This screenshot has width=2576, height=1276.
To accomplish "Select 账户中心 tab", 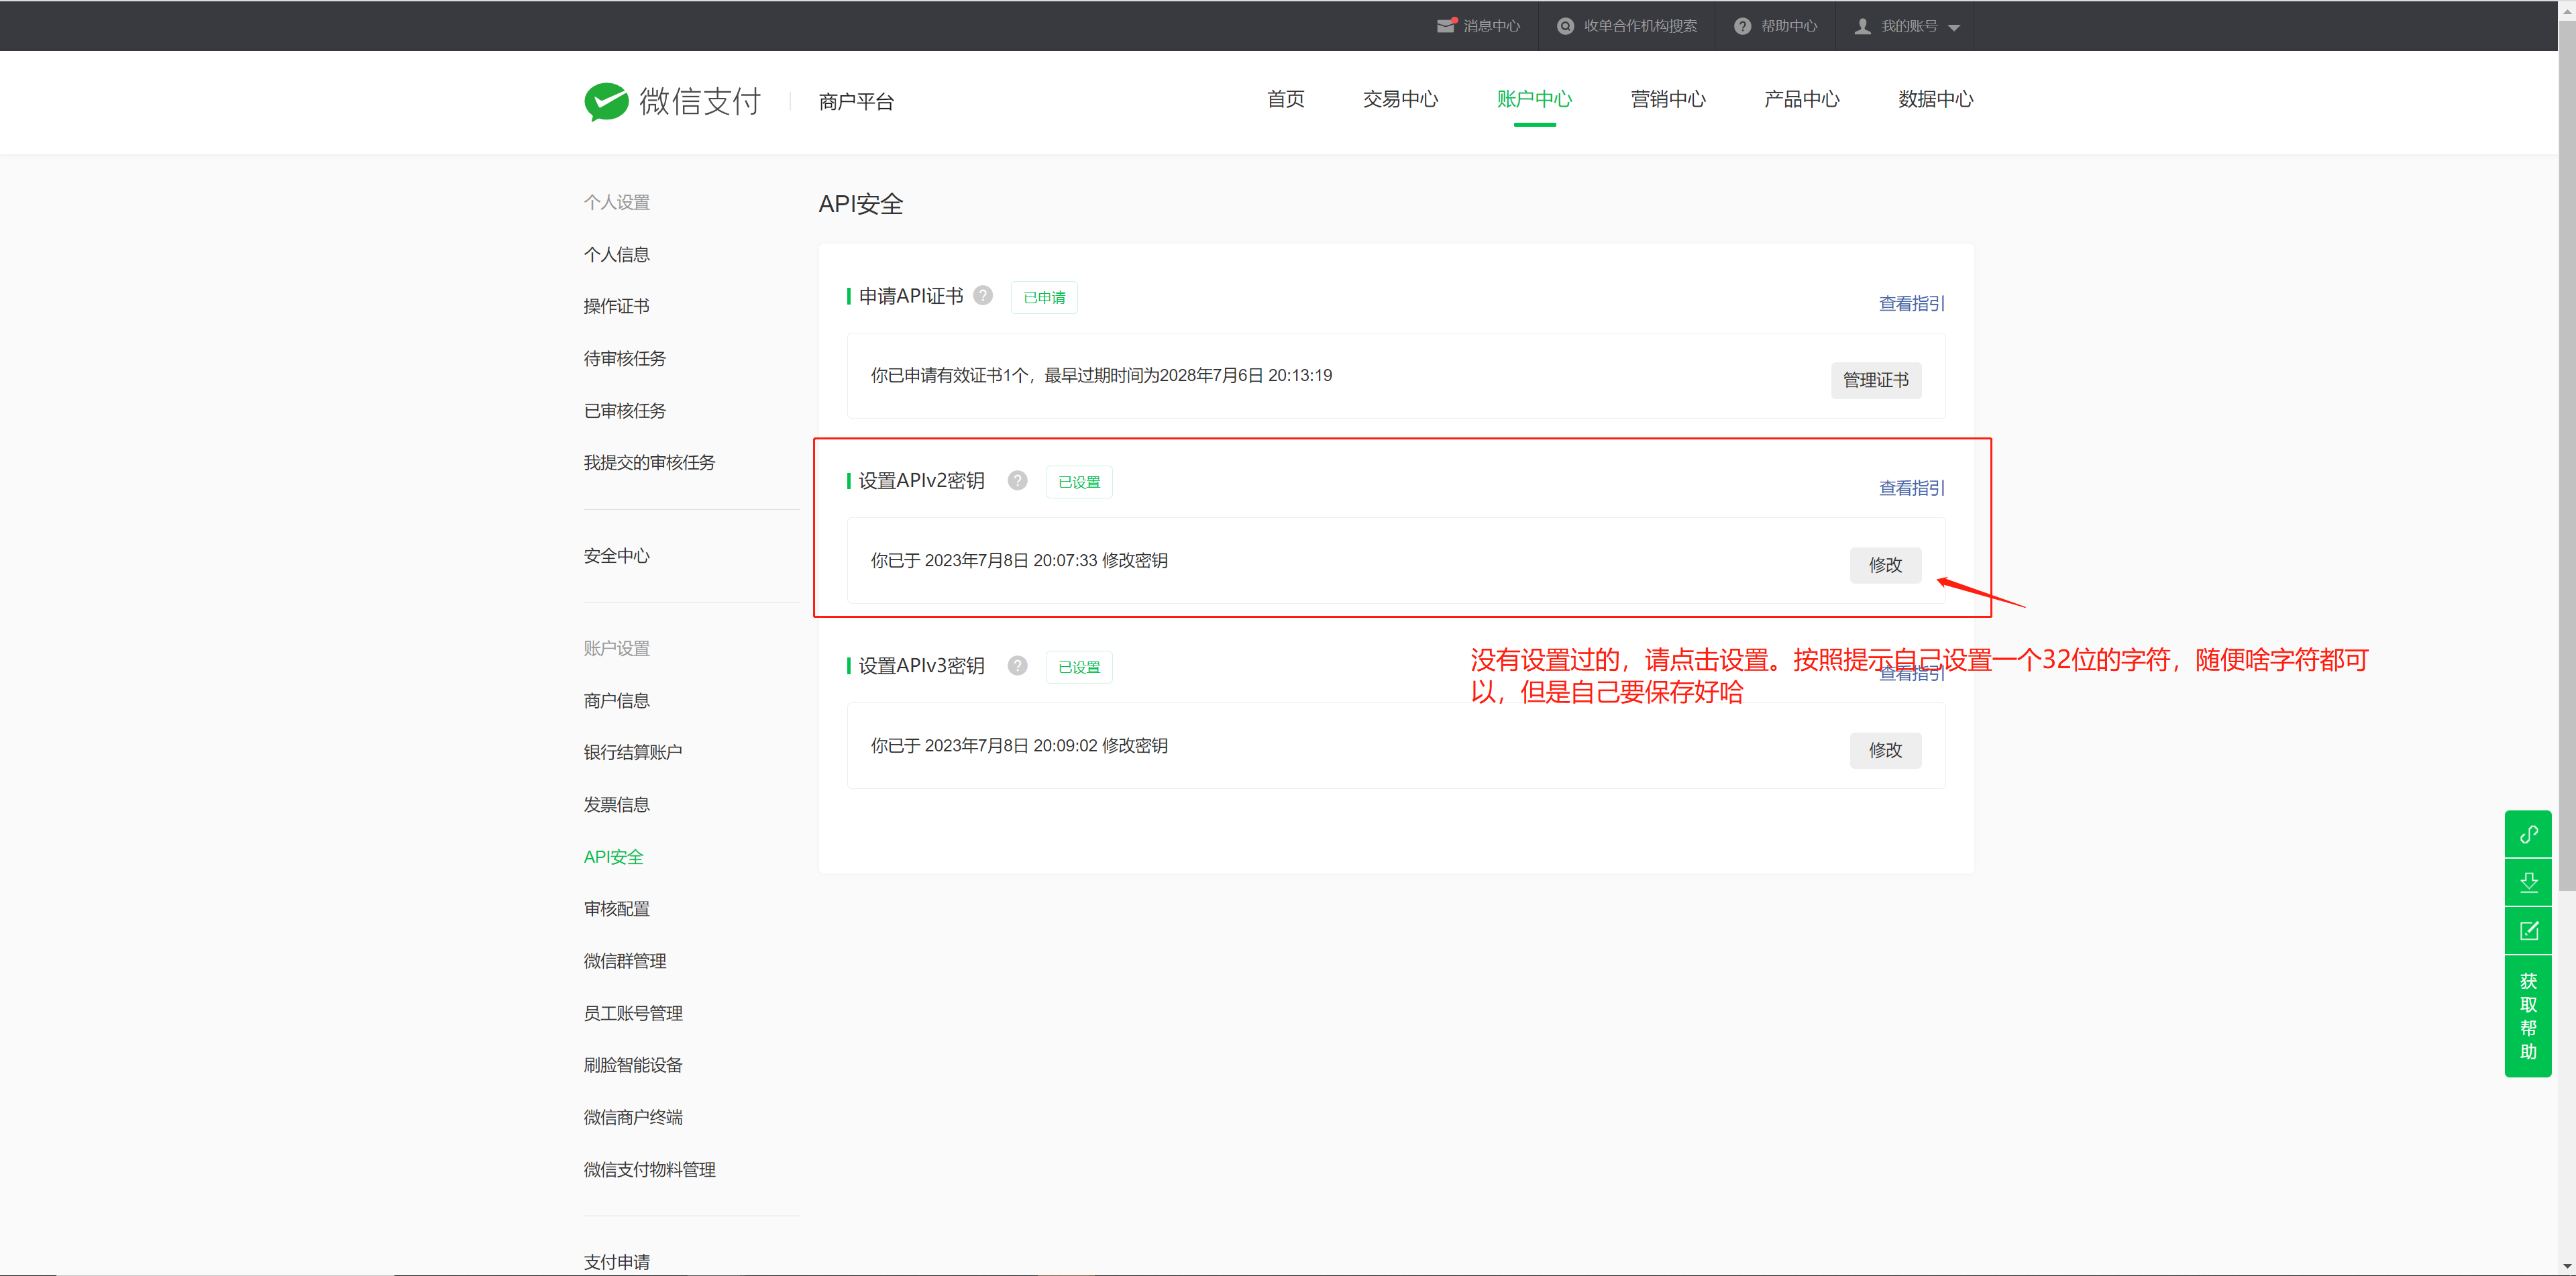I will pyautogui.click(x=1534, y=99).
